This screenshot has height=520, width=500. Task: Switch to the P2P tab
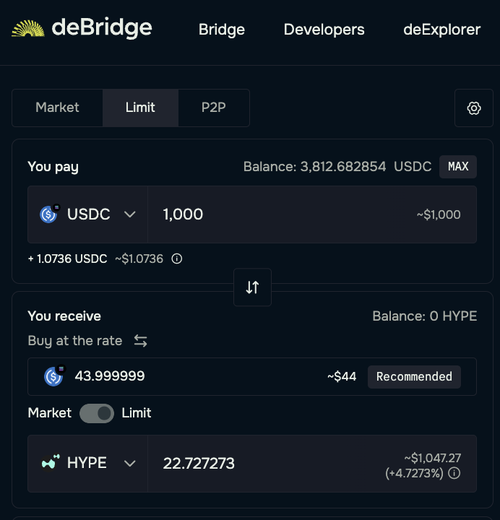(214, 108)
